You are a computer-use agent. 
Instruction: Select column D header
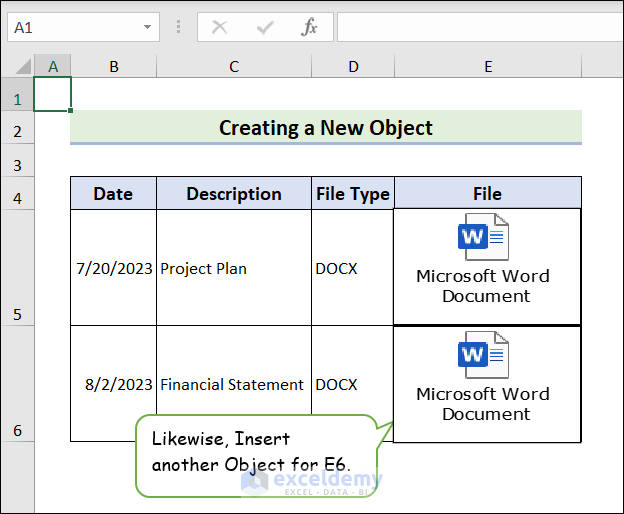point(353,66)
